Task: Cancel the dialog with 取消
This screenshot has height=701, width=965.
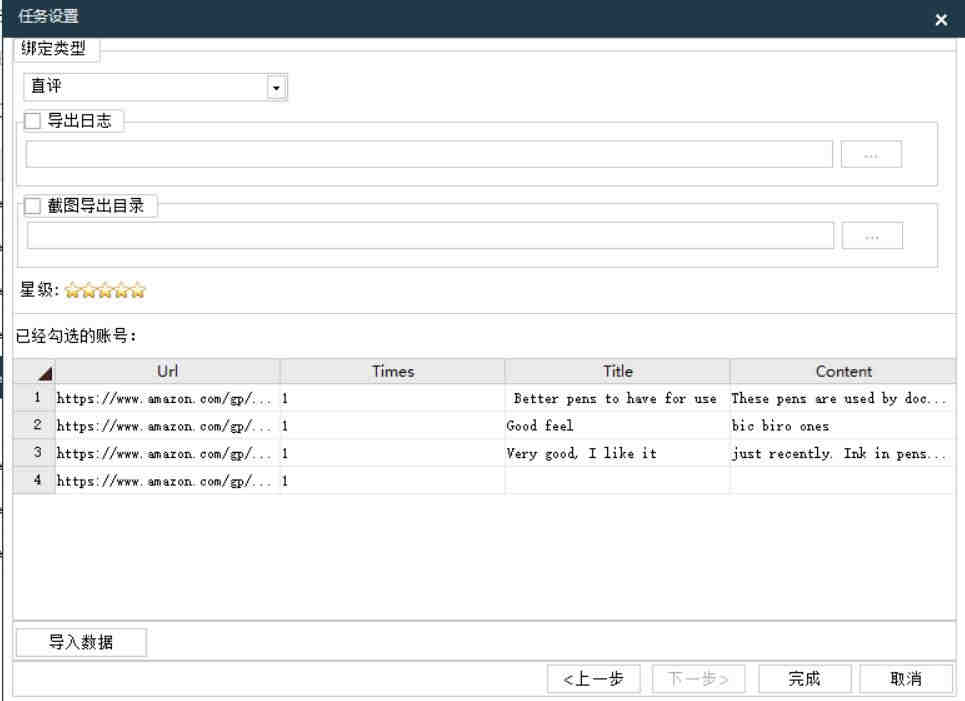Action: click(x=905, y=679)
